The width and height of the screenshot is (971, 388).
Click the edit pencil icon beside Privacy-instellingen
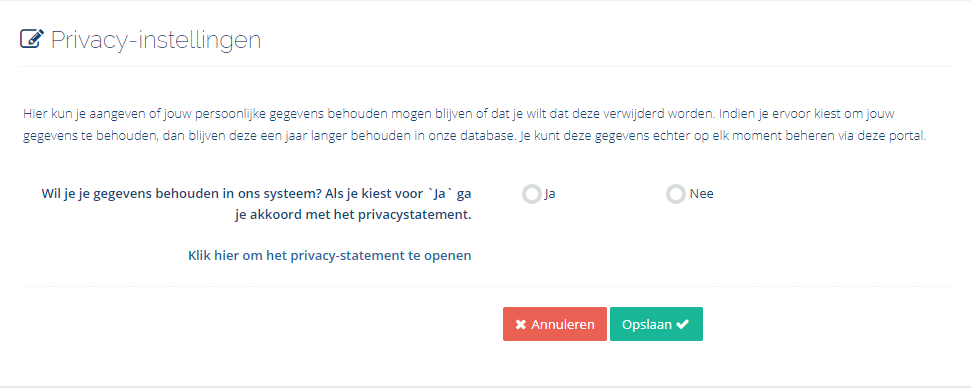32,39
